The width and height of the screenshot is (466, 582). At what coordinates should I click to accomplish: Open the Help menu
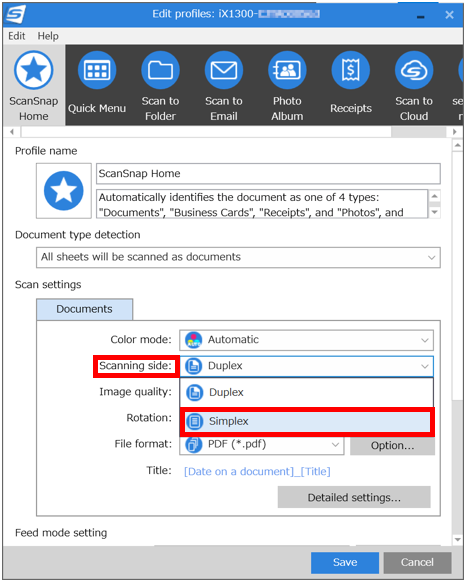(x=48, y=36)
